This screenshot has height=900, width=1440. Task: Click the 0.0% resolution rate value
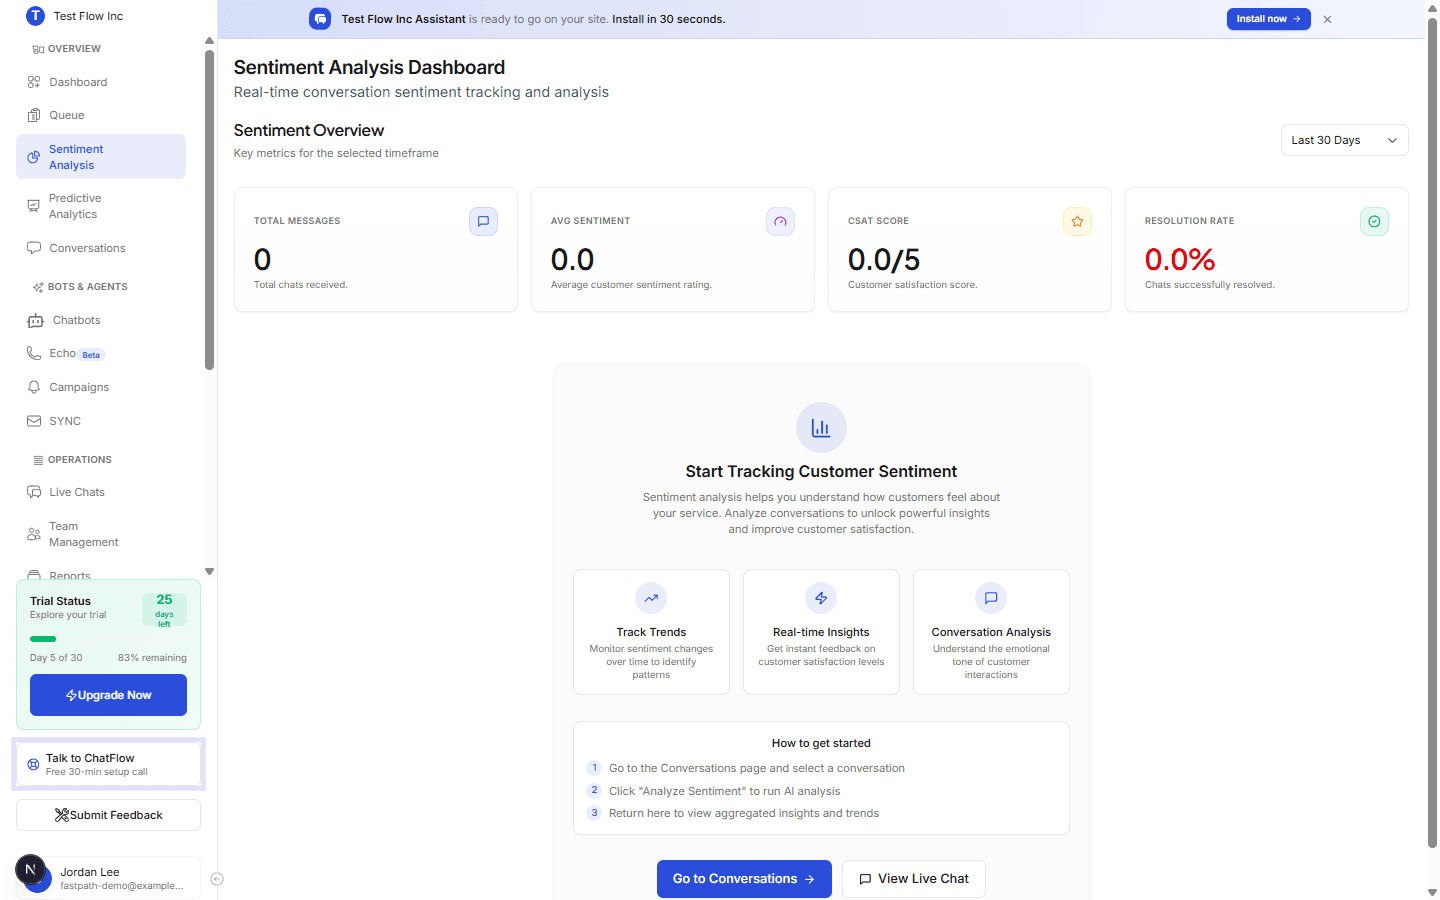[1180, 260]
